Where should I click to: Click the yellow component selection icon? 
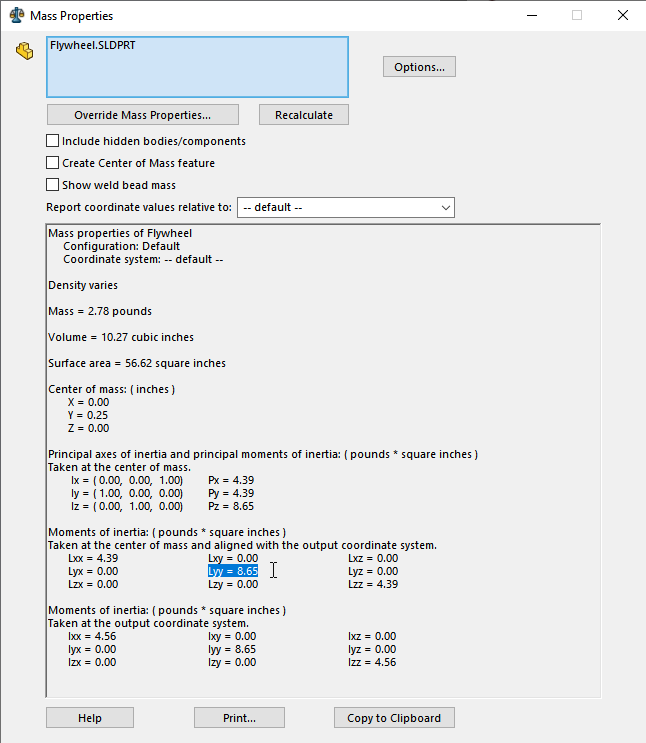[25, 52]
